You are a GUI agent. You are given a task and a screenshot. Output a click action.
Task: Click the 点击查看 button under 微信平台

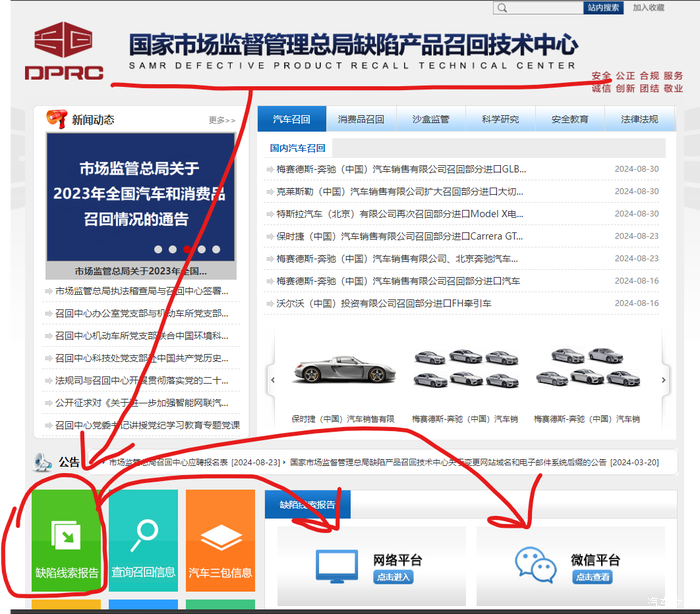(x=592, y=577)
